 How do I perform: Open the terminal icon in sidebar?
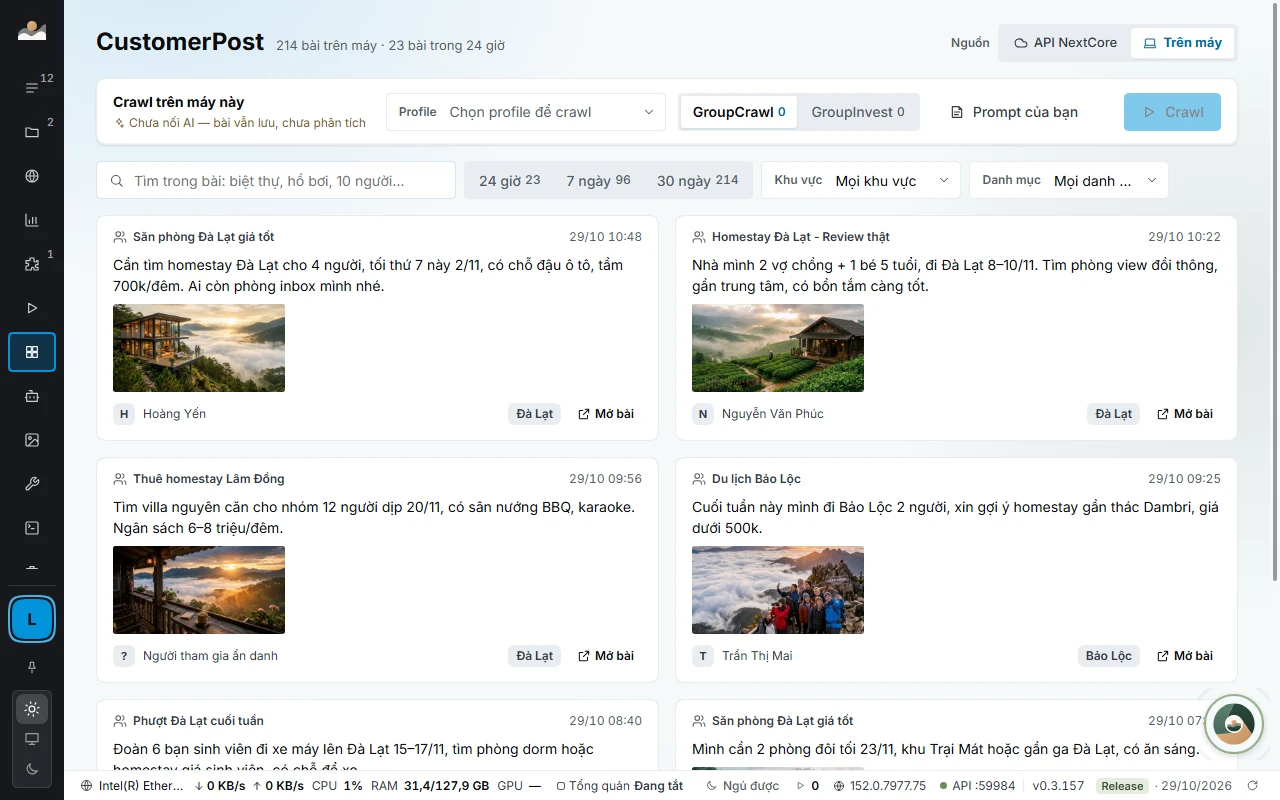[32, 528]
